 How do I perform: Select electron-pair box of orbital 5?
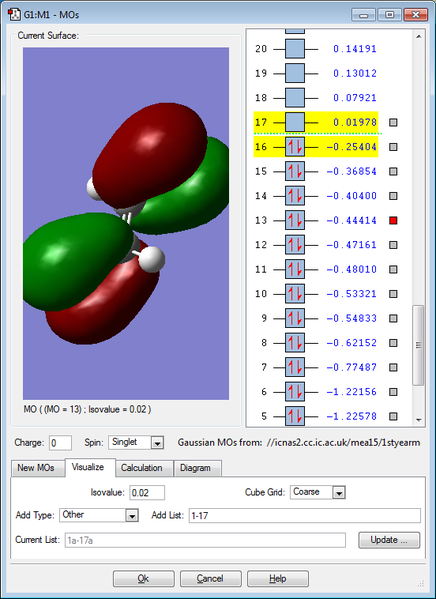click(295, 416)
